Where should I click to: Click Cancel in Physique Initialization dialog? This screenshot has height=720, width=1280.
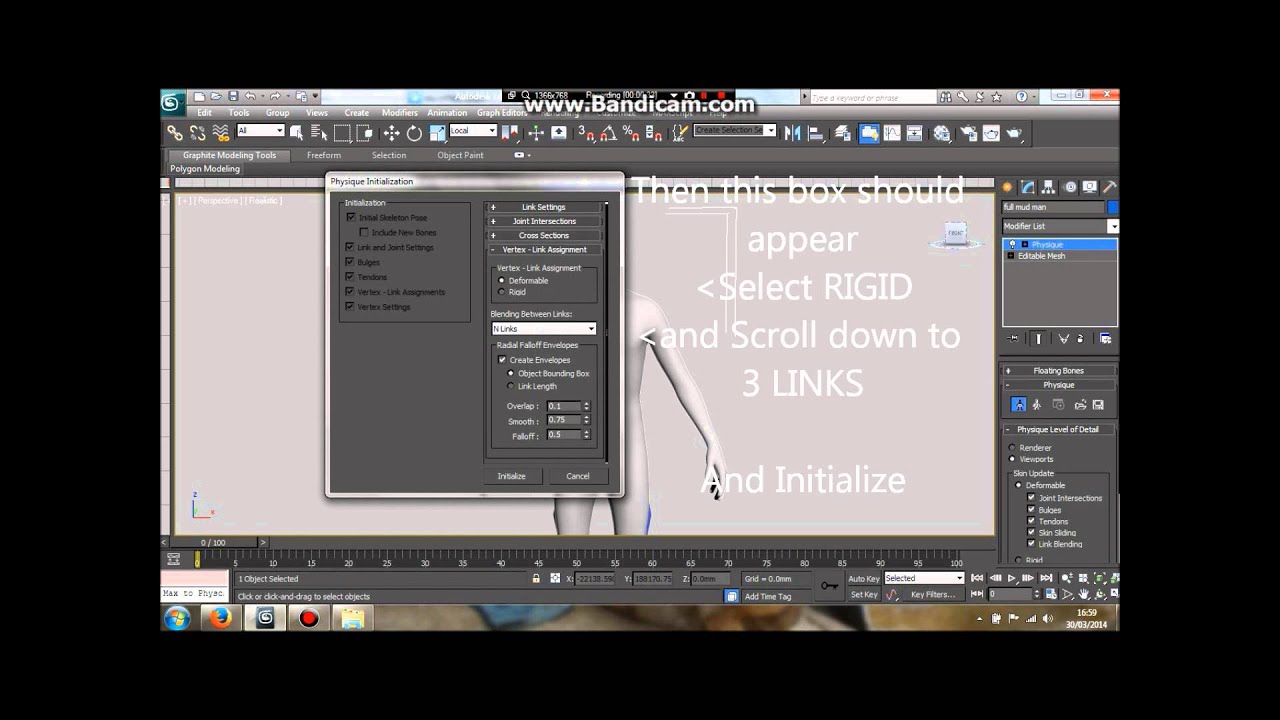click(578, 476)
